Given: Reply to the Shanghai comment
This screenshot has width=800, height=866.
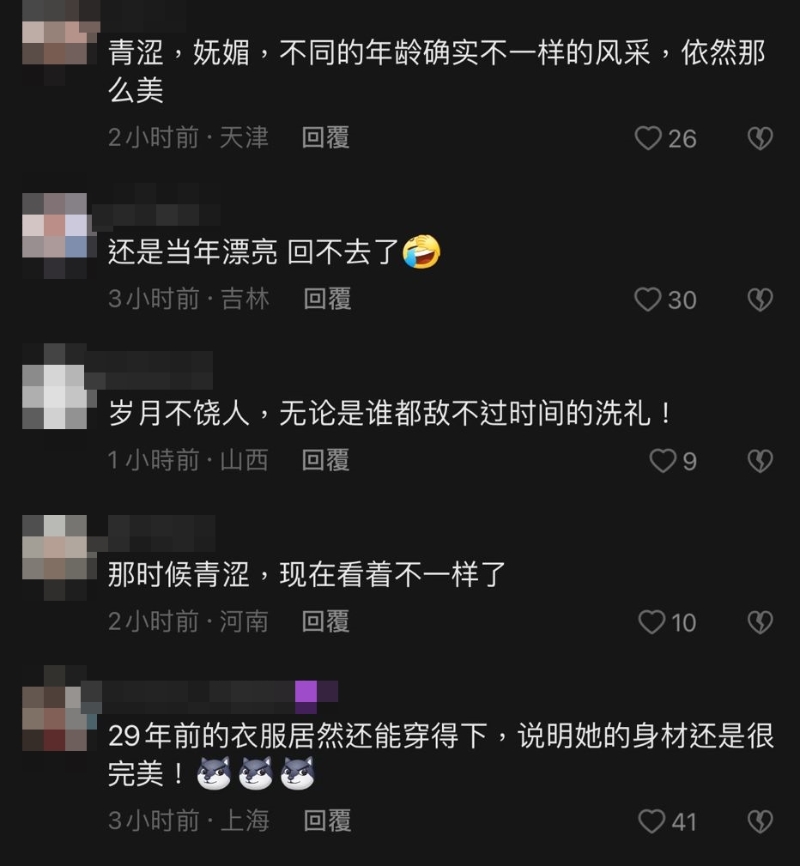Looking at the screenshot, I should pos(327,821).
